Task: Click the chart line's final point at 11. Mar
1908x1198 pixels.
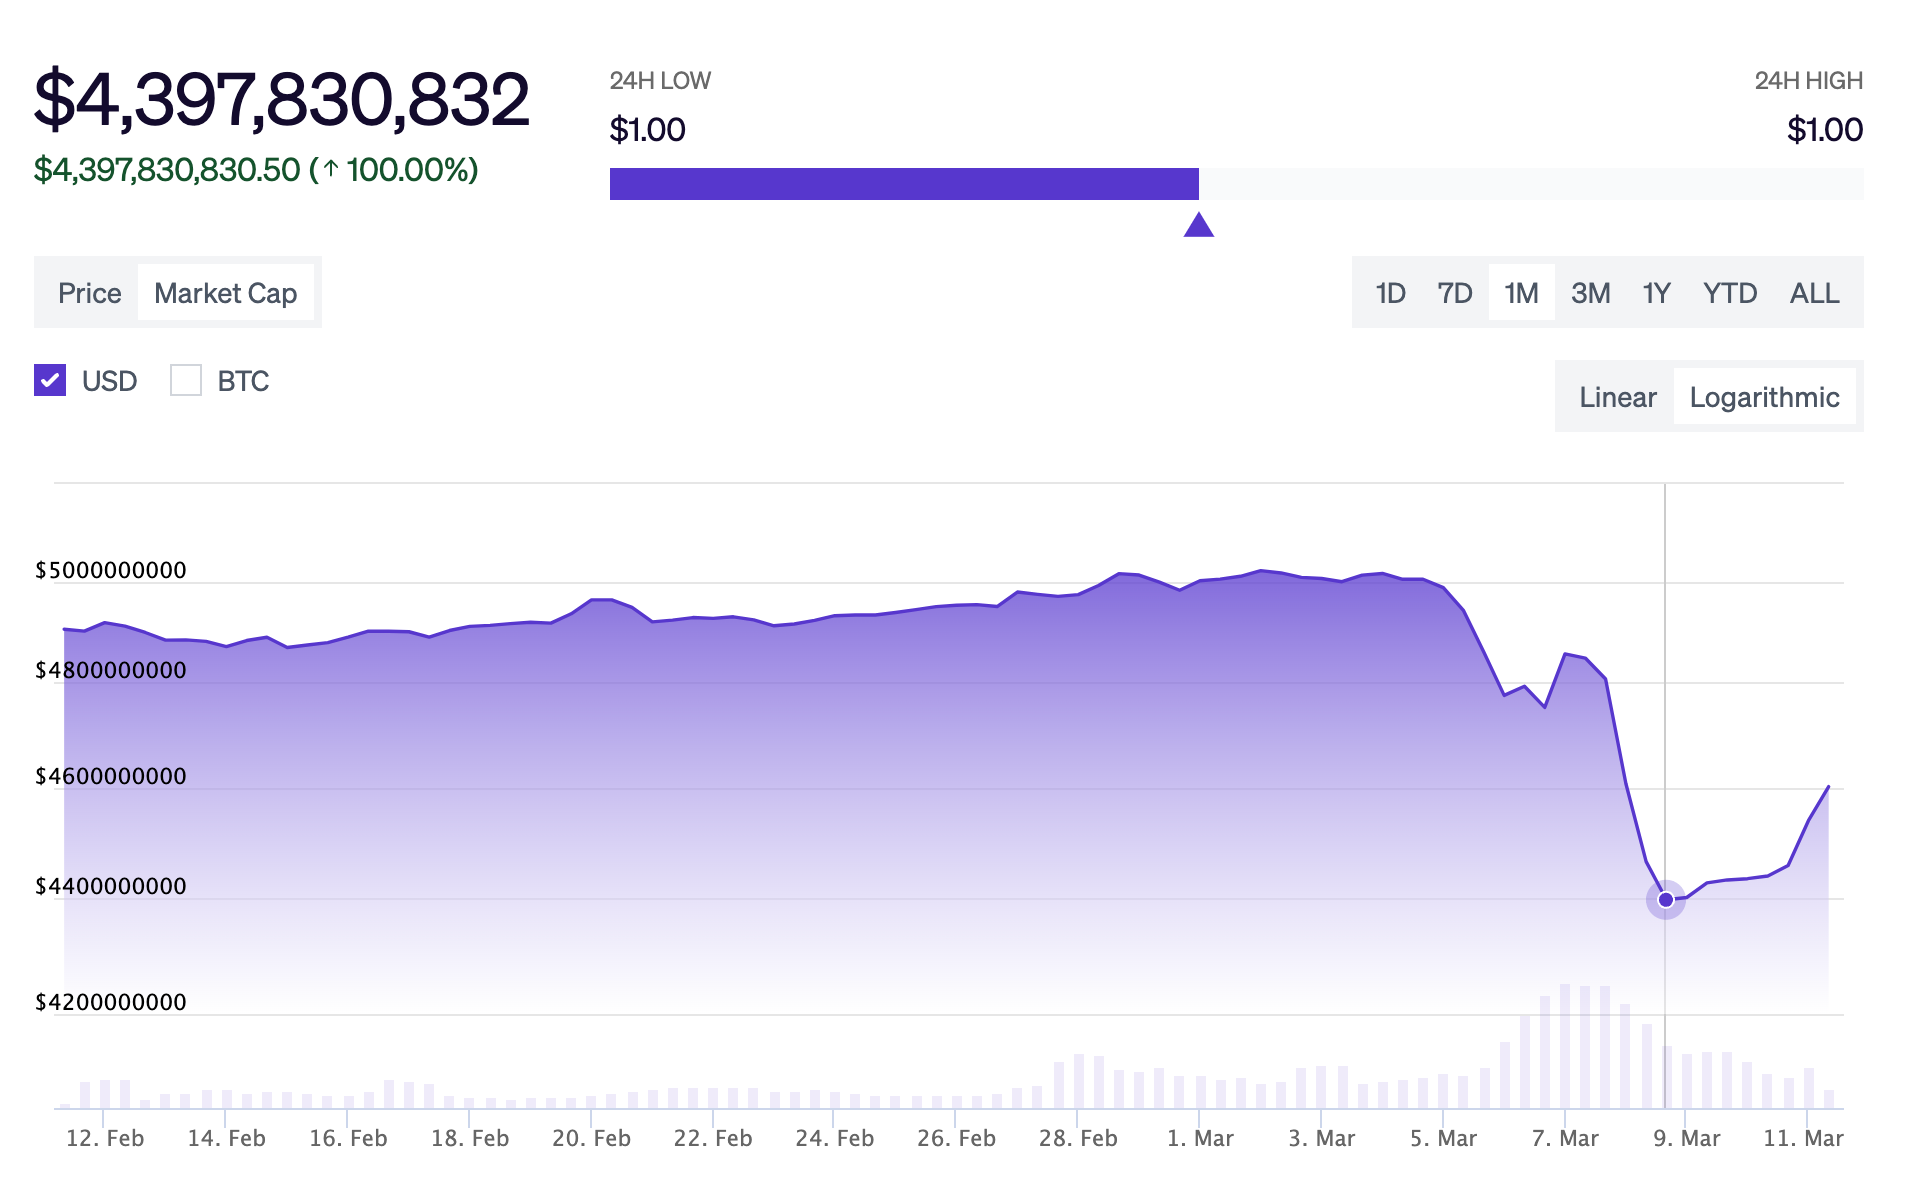Action: pyautogui.click(x=1828, y=787)
